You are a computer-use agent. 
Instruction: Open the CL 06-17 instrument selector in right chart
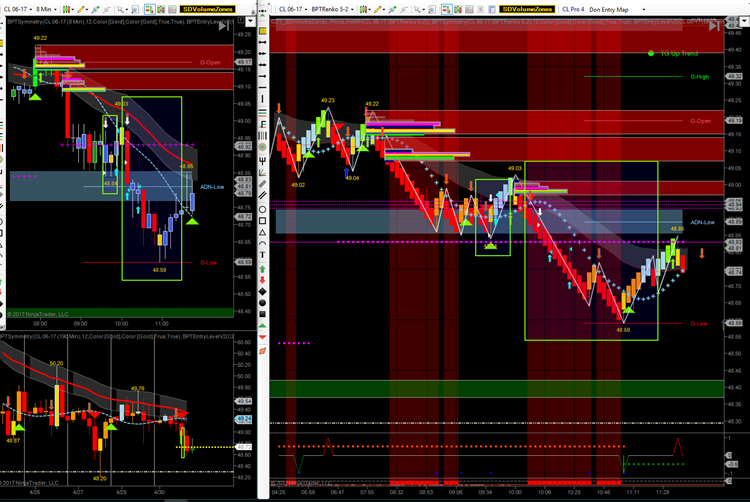click(x=293, y=9)
